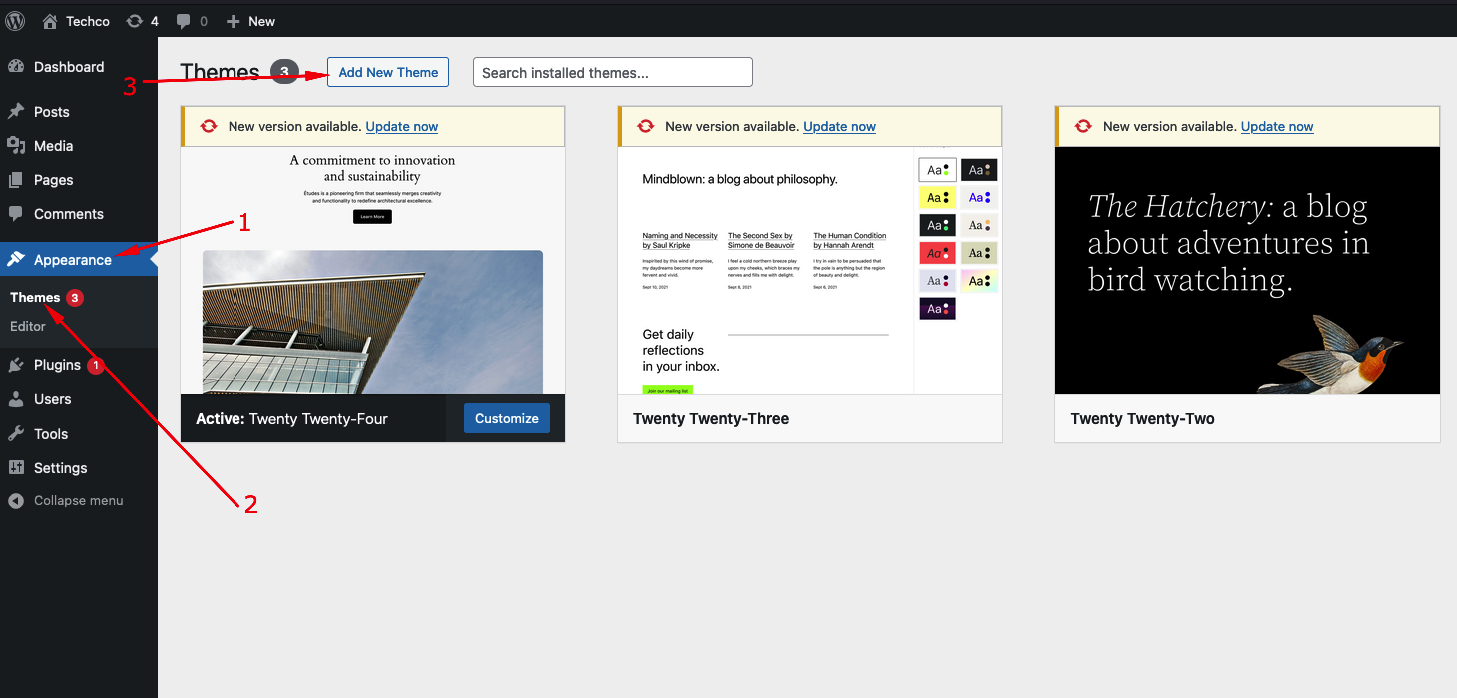Open the Settings menu in sidebar
This screenshot has height=698, width=1457.
pyautogui.click(x=60, y=468)
